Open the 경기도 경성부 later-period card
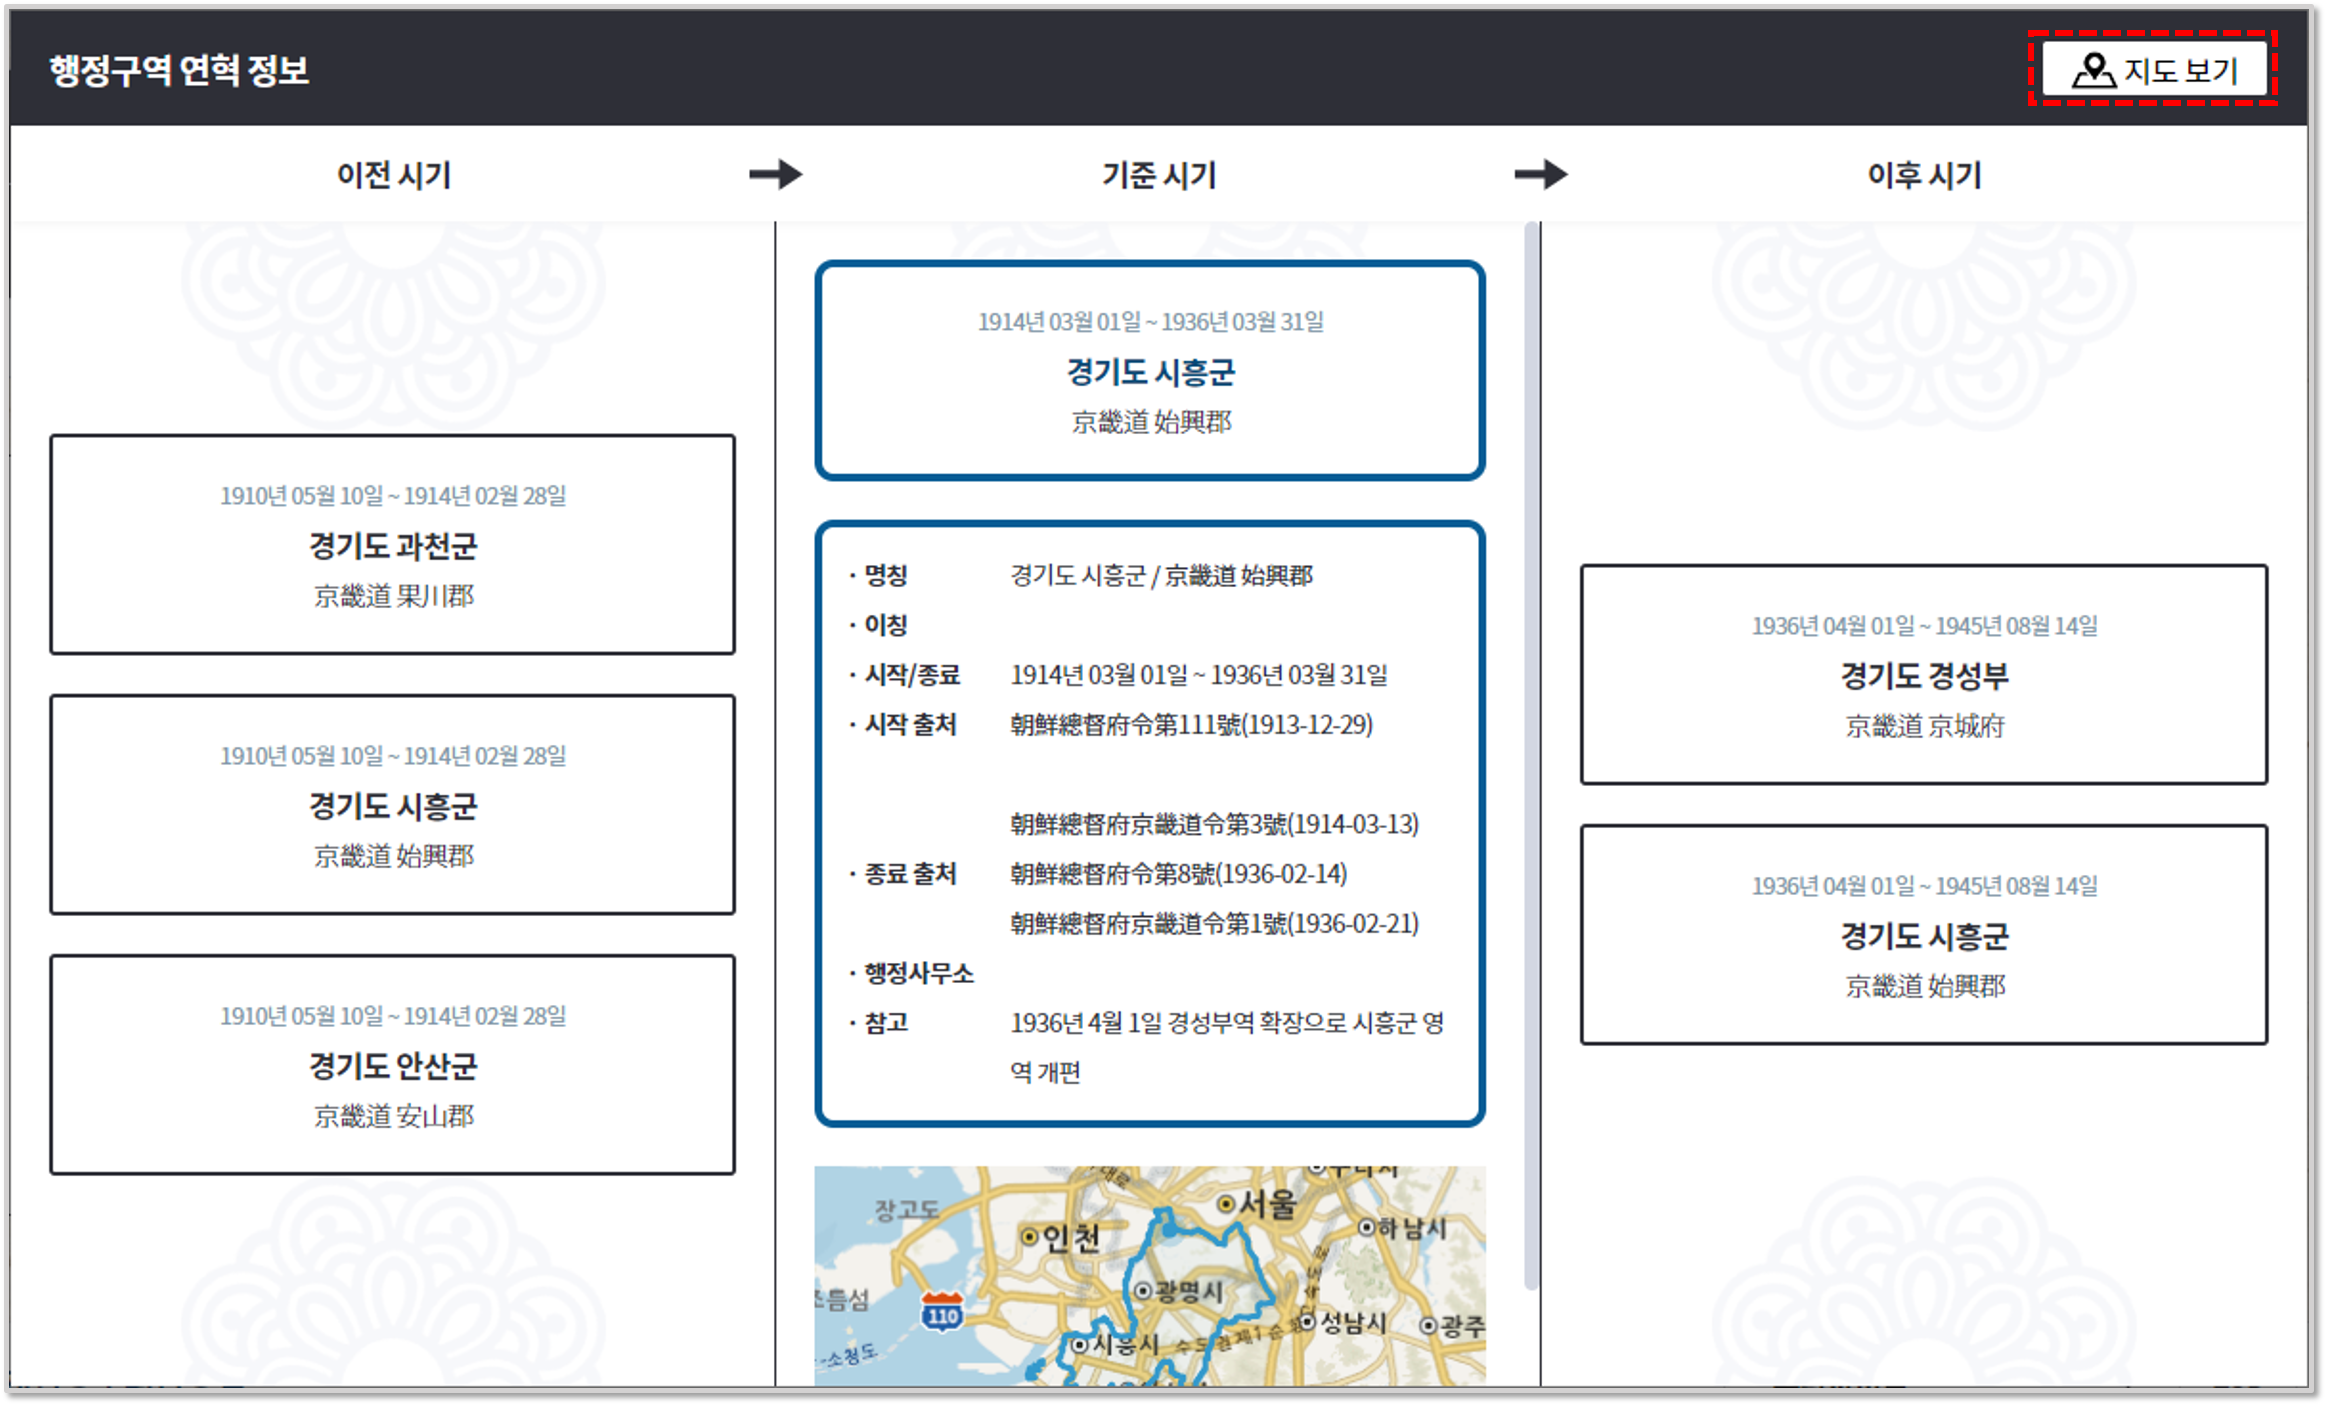 click(x=1924, y=675)
